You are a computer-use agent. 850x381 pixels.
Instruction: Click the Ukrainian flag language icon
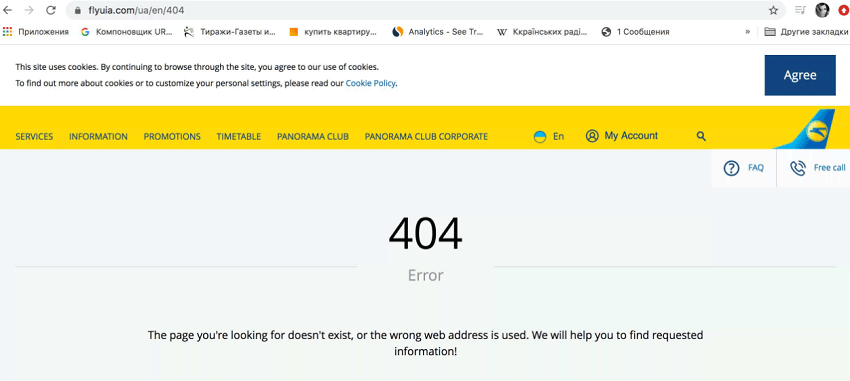point(540,137)
